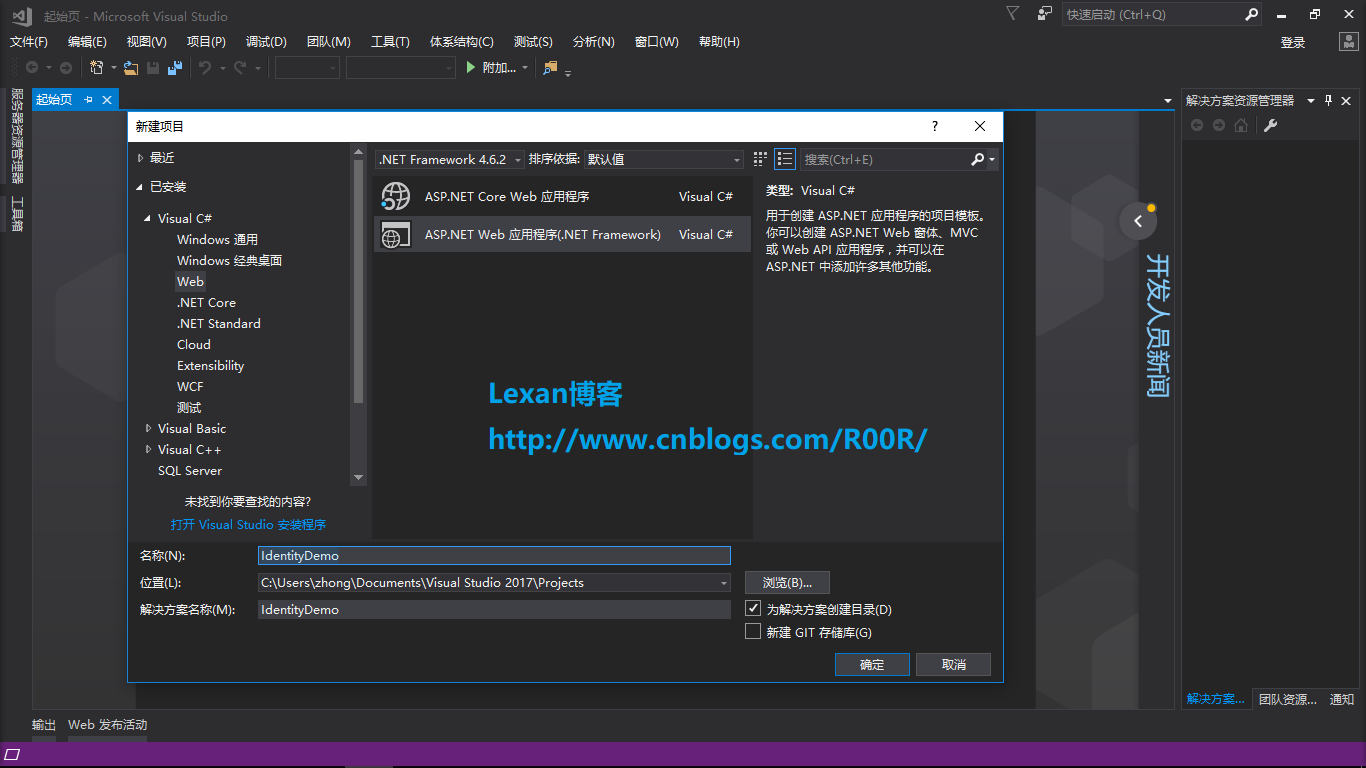Click Solution Explorer back arrow icon
Viewport: 1366px width, 768px height.
click(x=1196, y=125)
